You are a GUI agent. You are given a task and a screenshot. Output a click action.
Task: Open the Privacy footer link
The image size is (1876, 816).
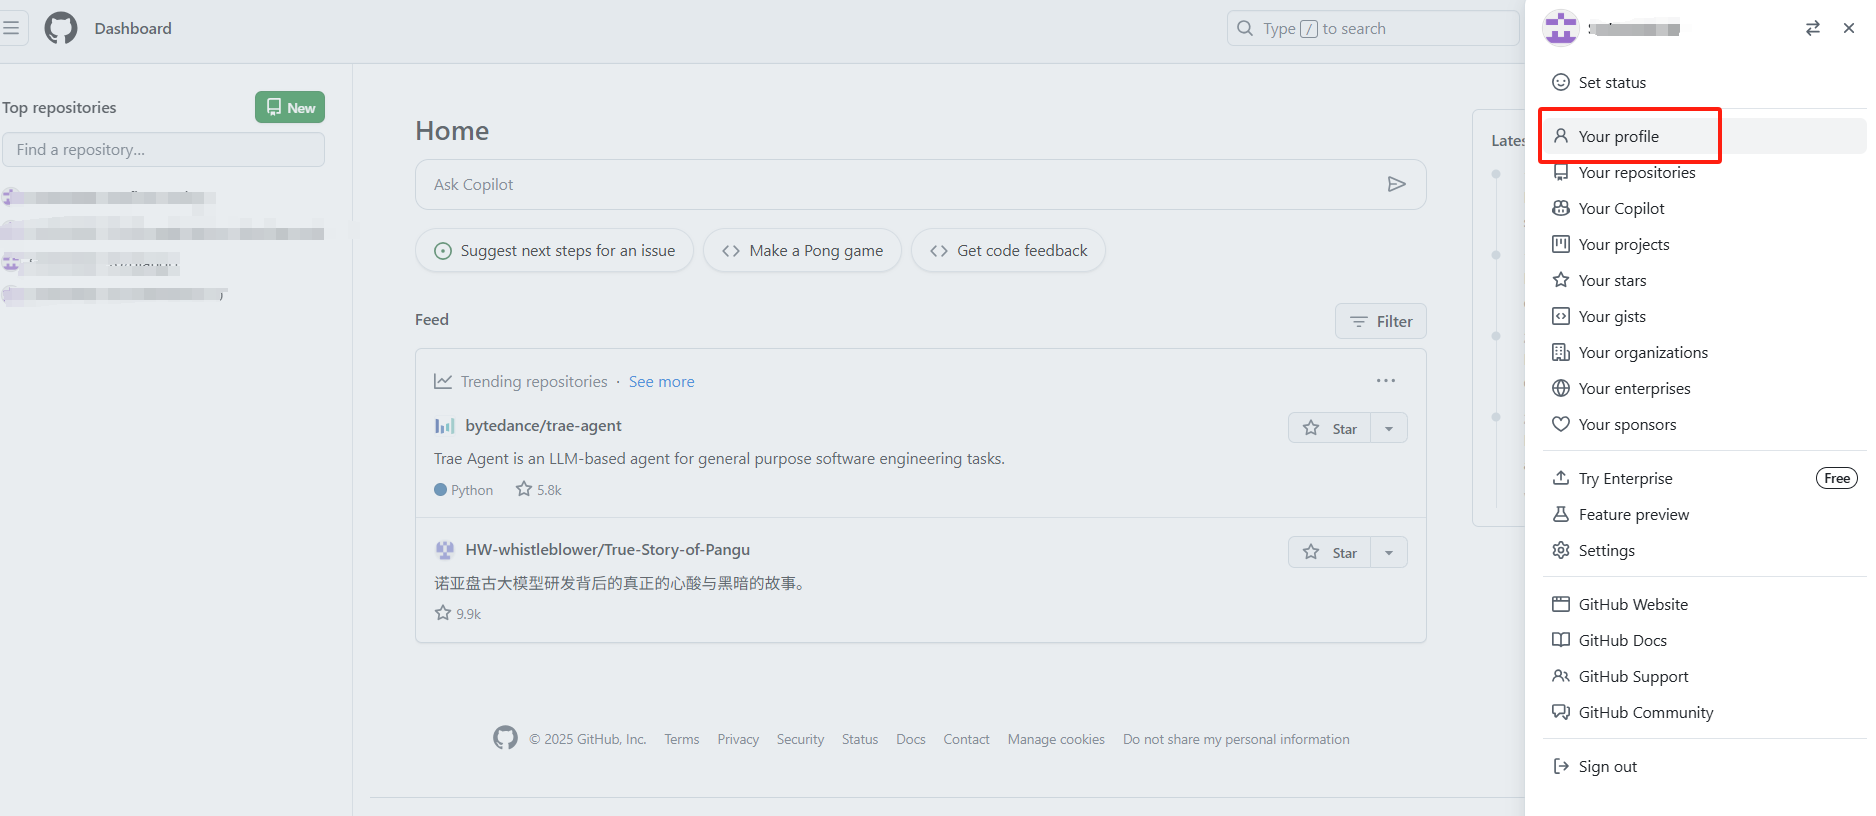pos(738,739)
